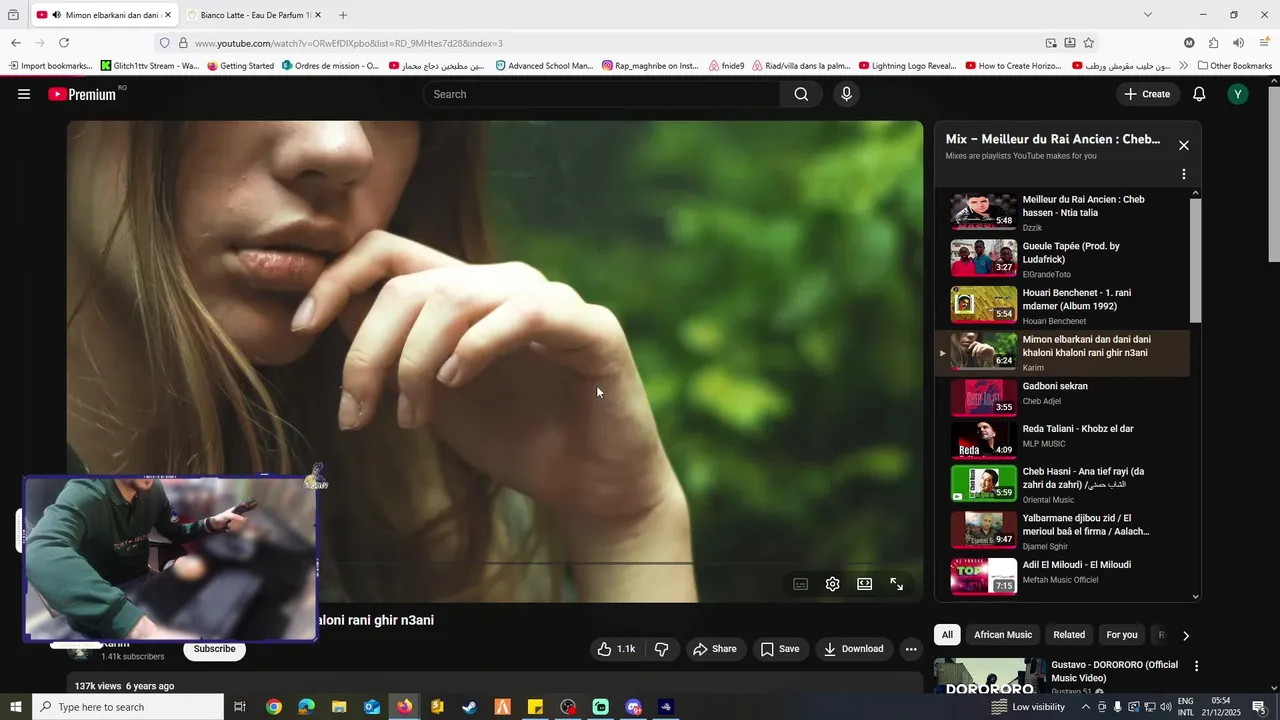Open options for Gustavo DORORORO video

pyautogui.click(x=1196, y=666)
